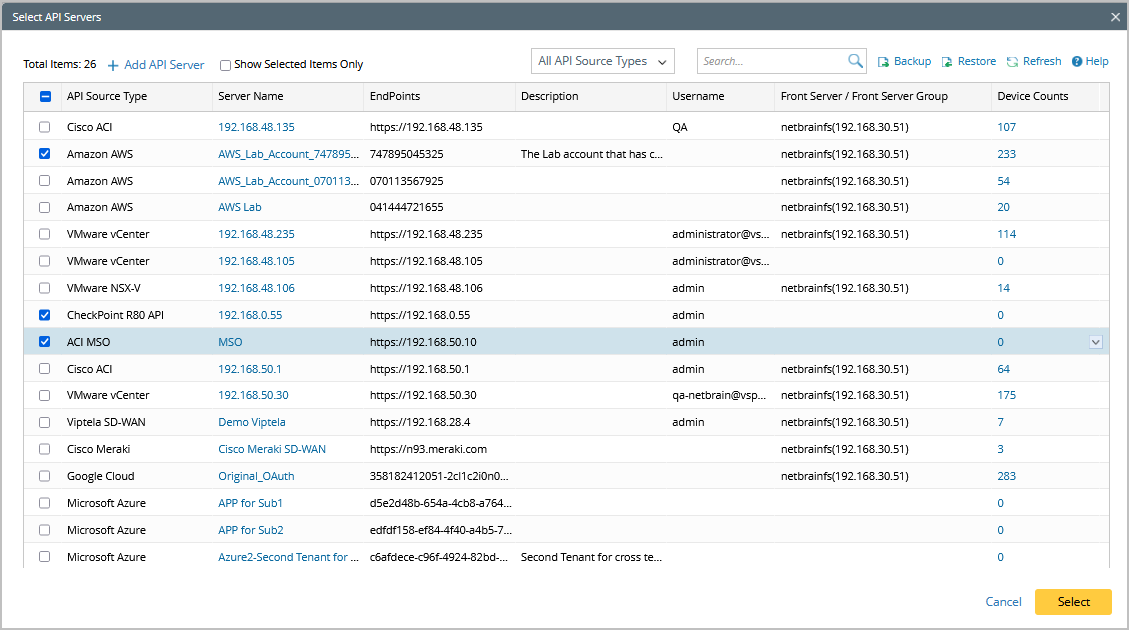Click the plus icon to add API server

113,65
